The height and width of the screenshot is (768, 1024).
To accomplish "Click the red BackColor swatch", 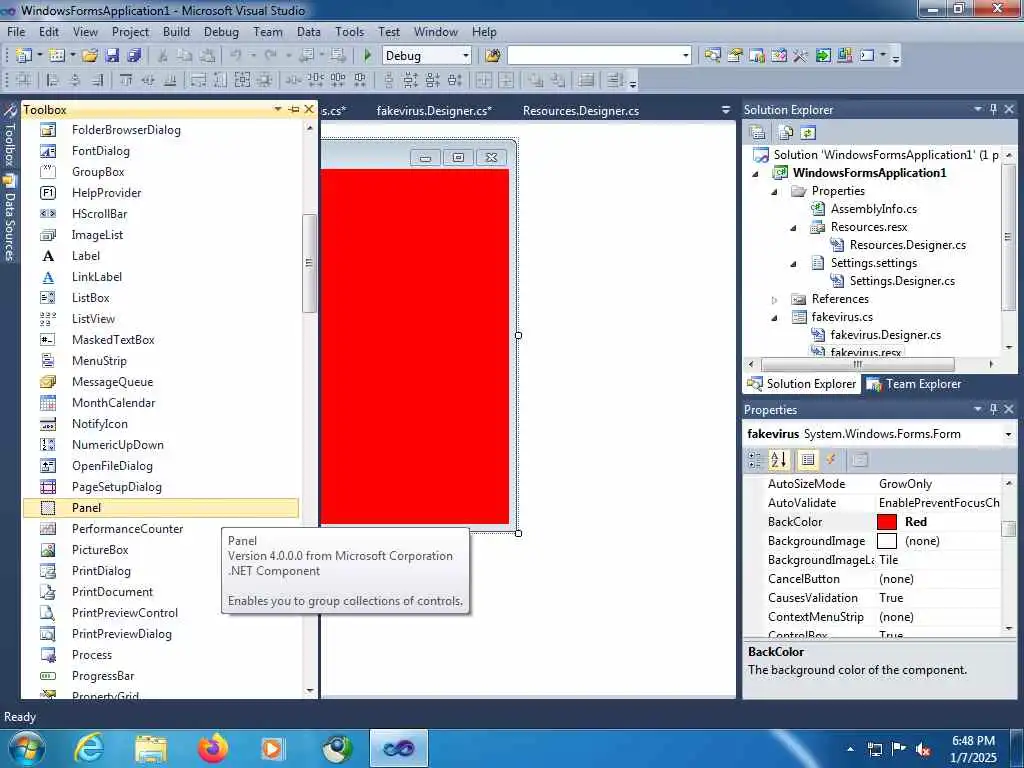I will tap(886, 522).
